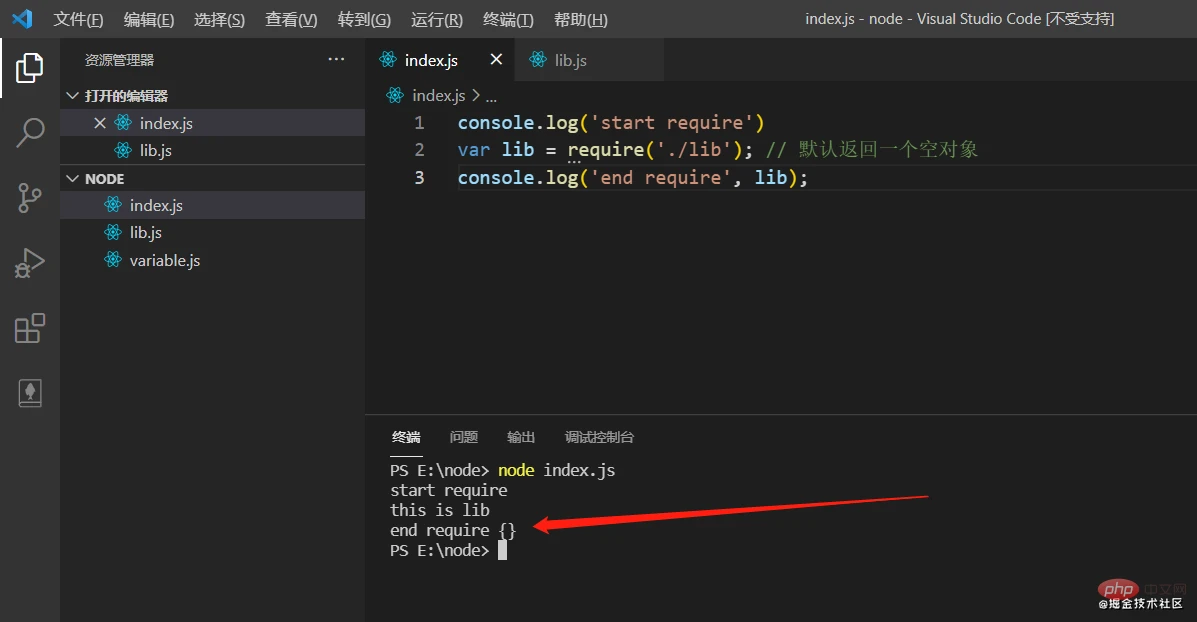Expand the index.js breadcrumb chevron

point(476,95)
